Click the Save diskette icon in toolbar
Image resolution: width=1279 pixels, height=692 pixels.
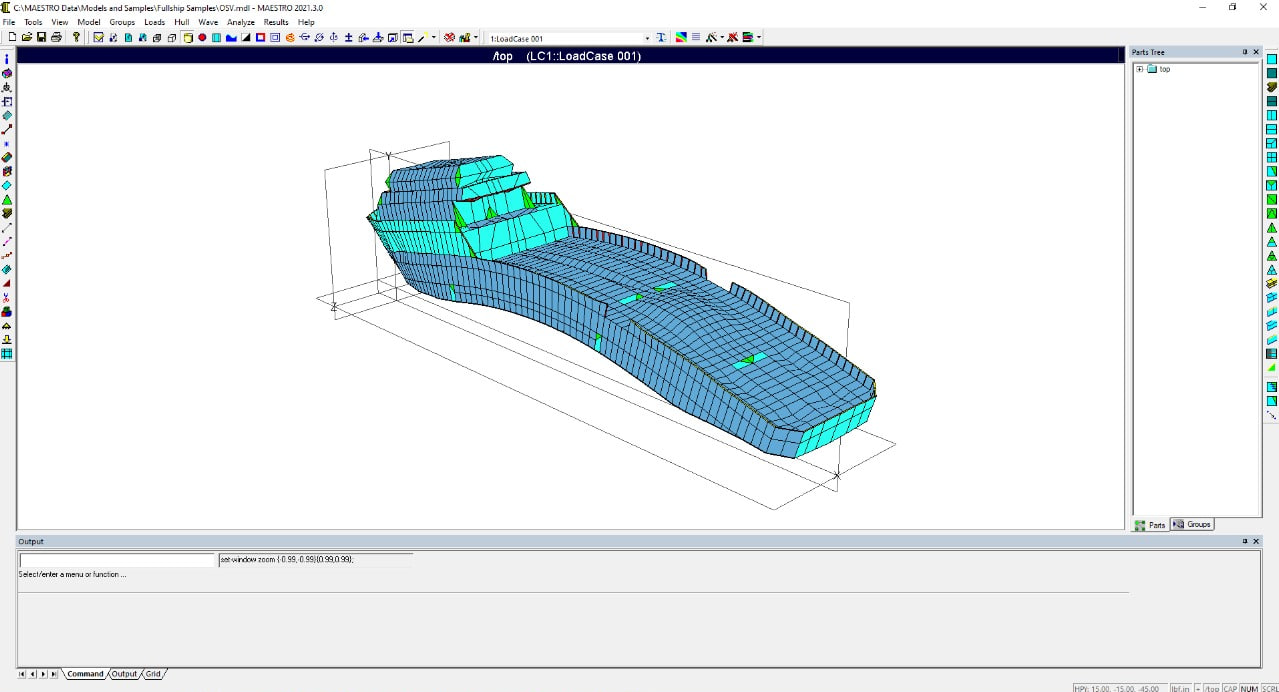tap(41, 38)
